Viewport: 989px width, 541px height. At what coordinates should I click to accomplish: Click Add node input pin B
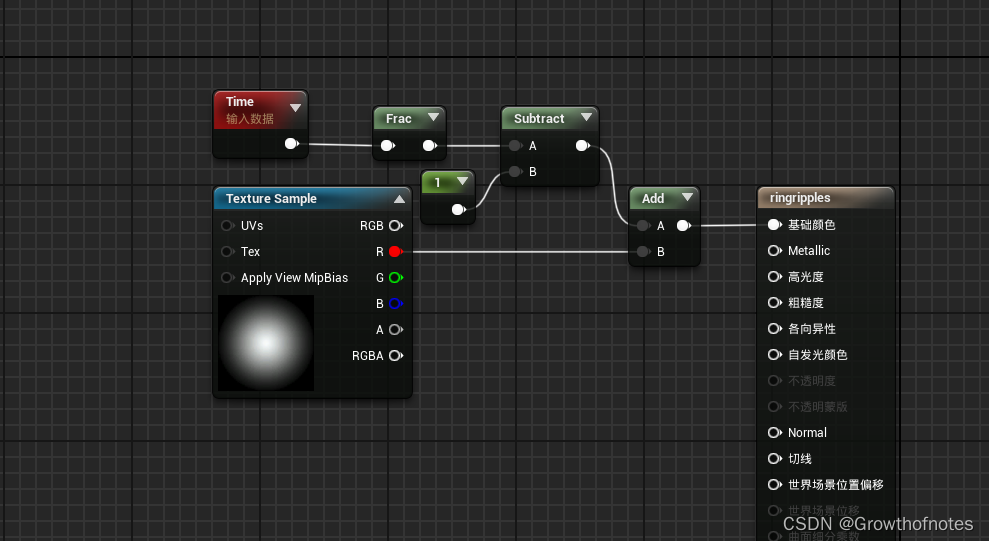pyautogui.click(x=643, y=252)
